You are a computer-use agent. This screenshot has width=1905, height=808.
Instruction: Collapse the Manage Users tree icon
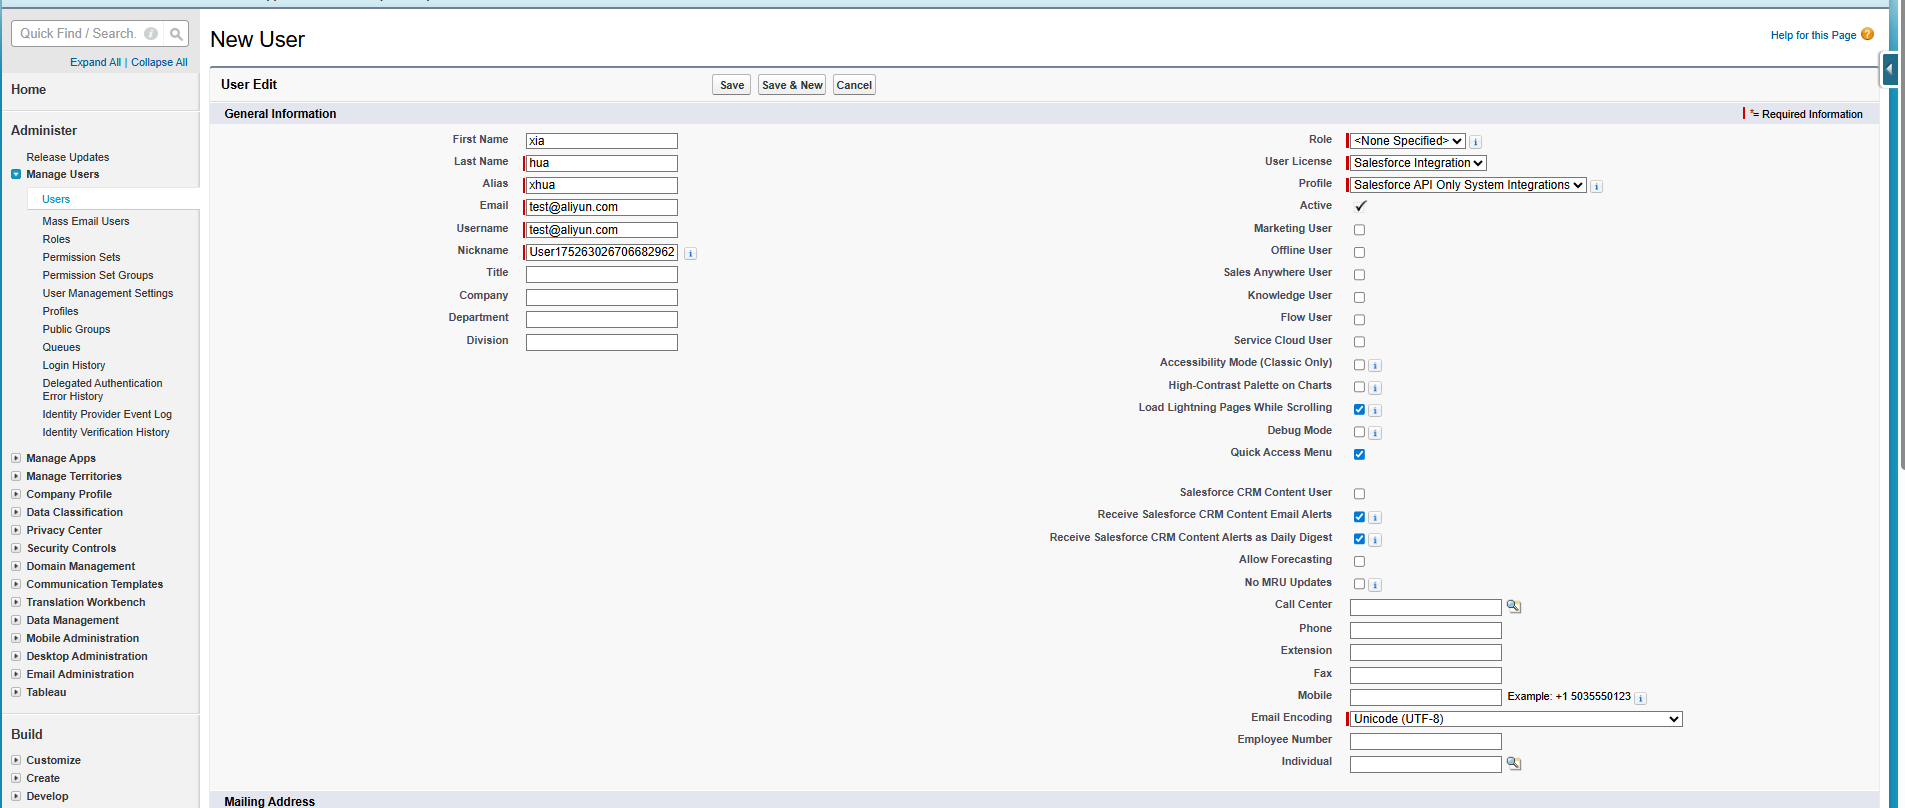pos(16,174)
